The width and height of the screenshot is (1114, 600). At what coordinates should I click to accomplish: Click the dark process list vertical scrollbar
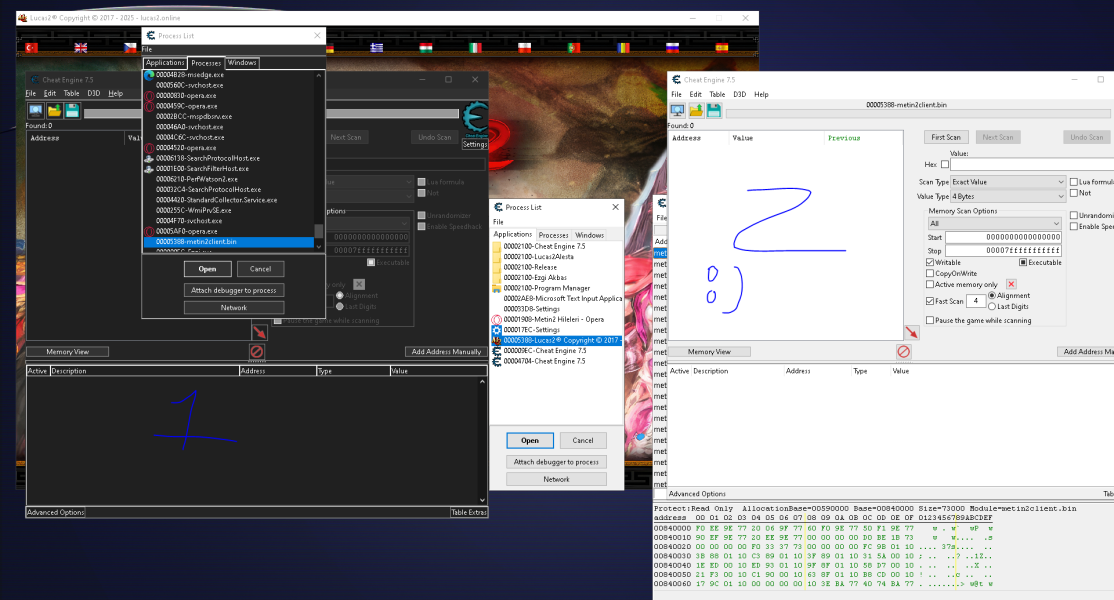(319, 160)
